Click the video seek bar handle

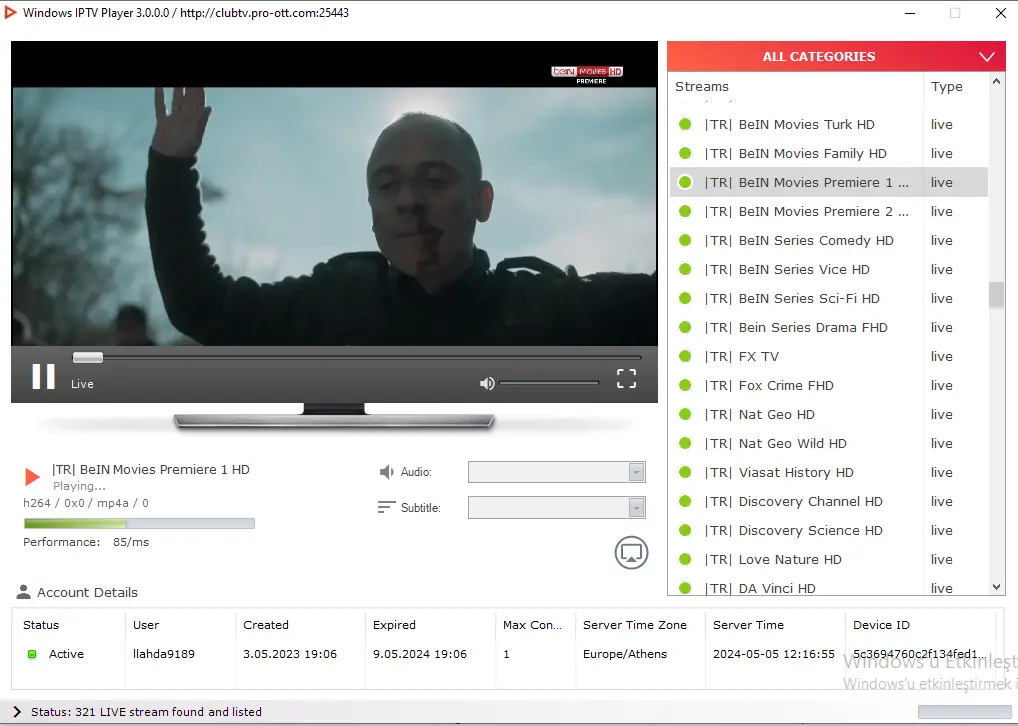[88, 357]
